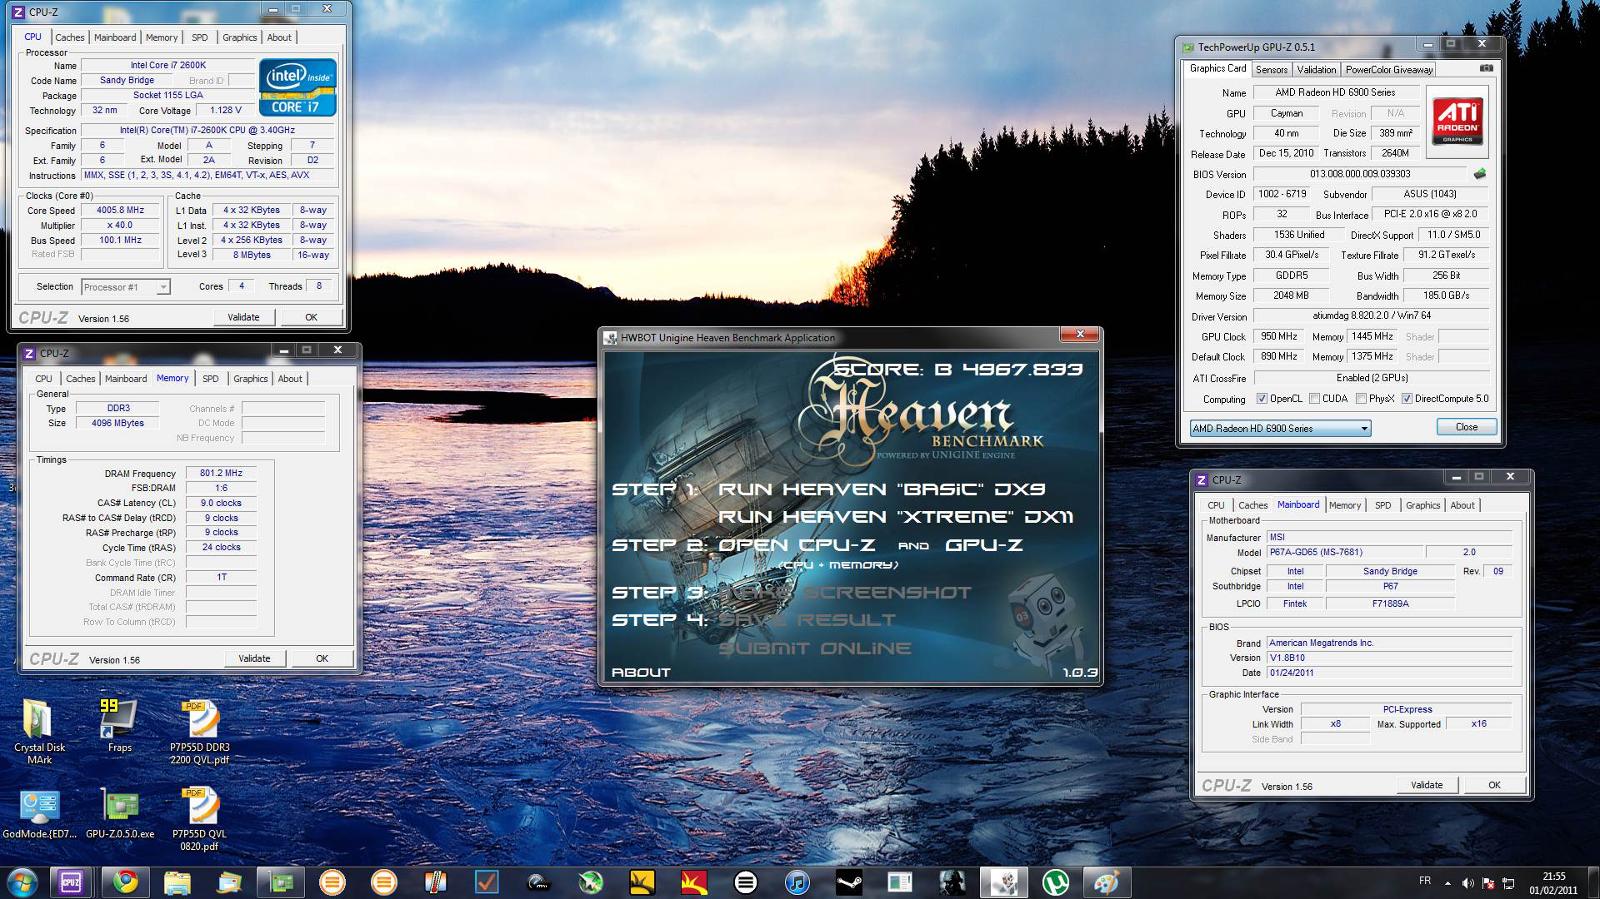Open Paint from the taskbar
The image size is (1600, 899).
(1106, 882)
